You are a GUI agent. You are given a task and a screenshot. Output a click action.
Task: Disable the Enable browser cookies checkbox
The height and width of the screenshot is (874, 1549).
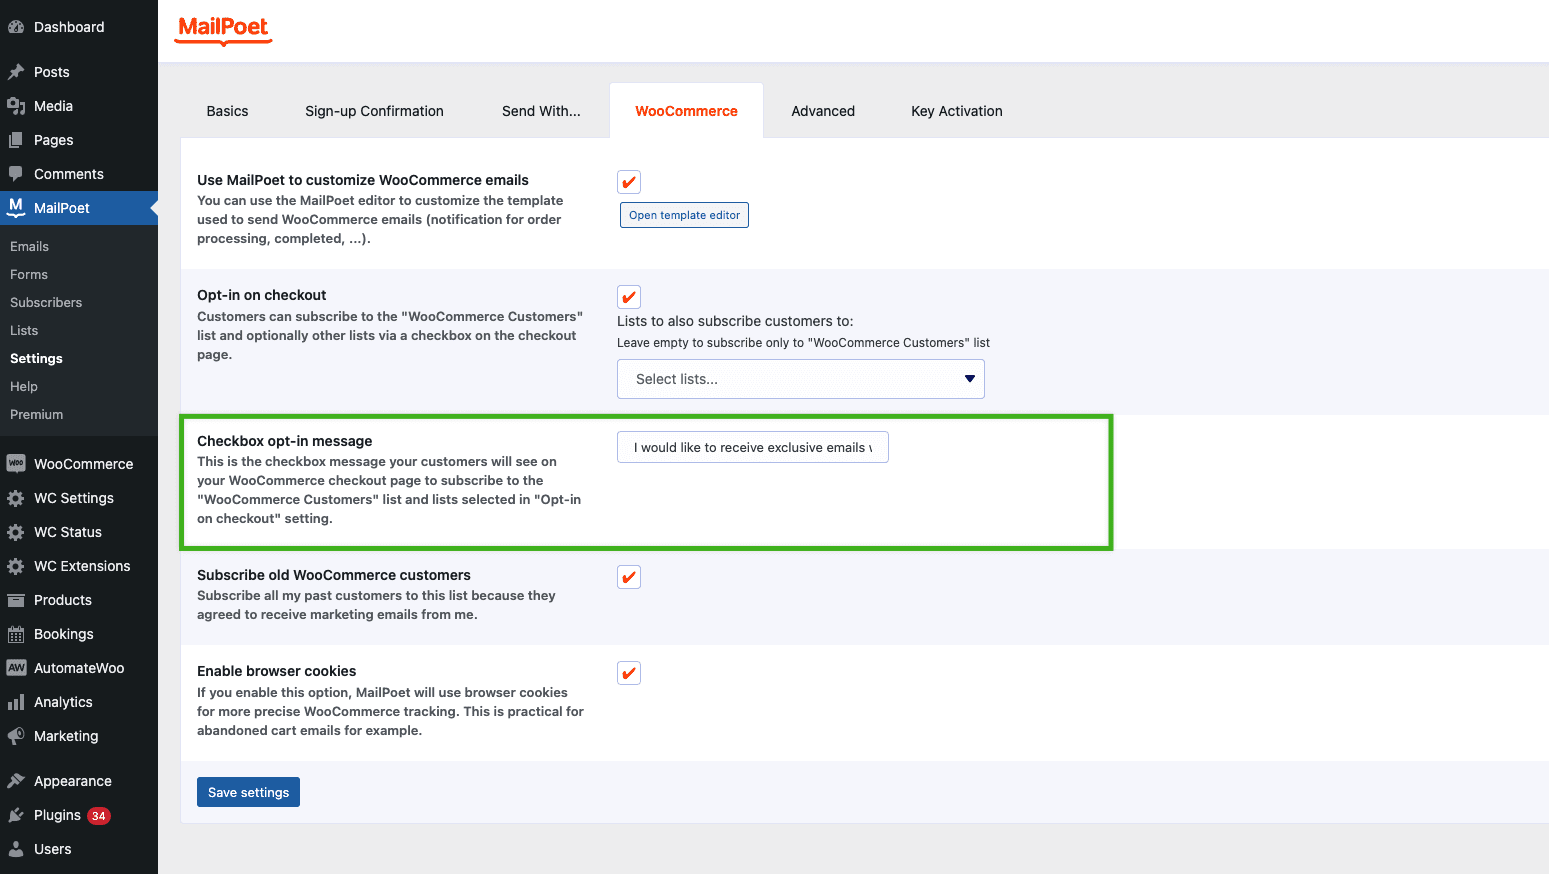click(629, 673)
